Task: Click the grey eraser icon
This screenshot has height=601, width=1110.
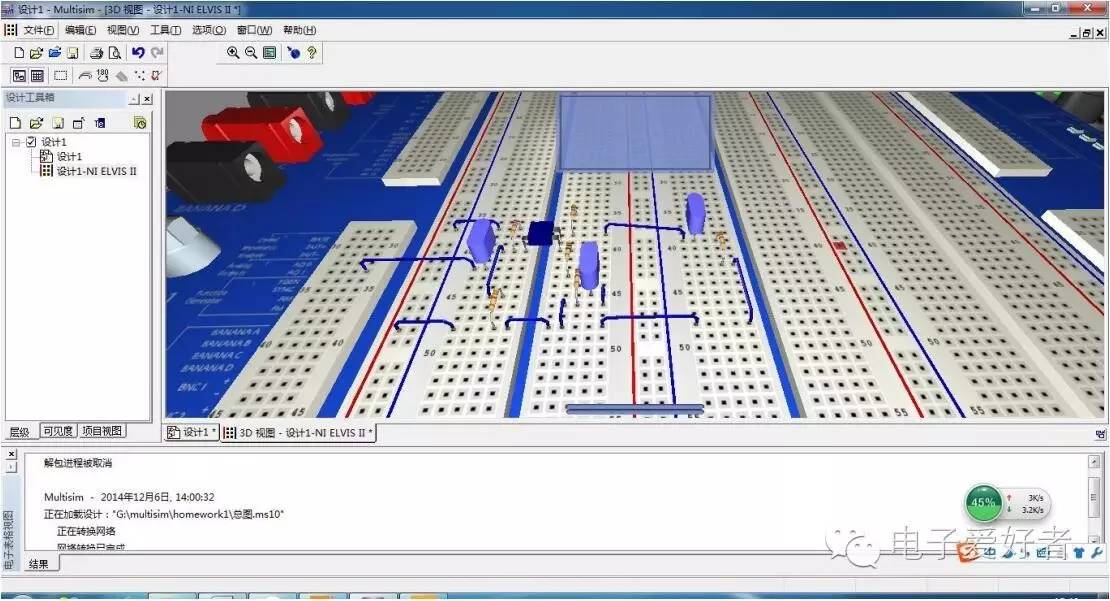Action: (x=122, y=76)
